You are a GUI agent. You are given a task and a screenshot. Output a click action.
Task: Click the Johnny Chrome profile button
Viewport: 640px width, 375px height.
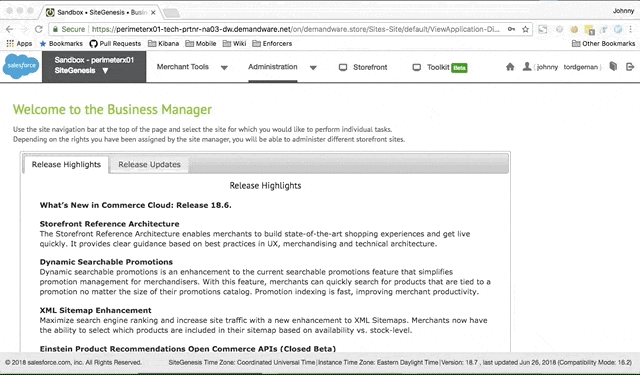623,11
